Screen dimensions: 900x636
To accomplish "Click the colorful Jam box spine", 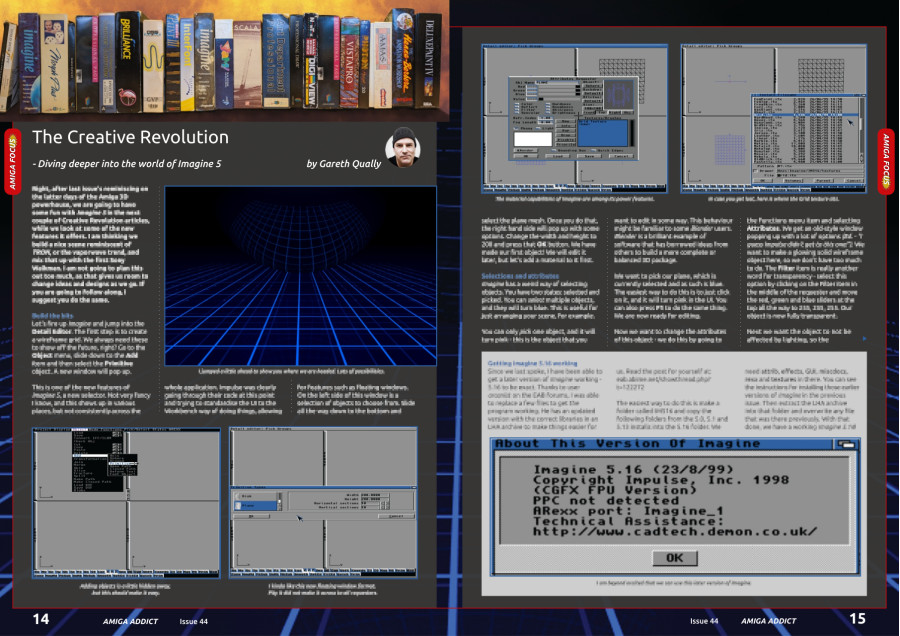I will click(x=224, y=64).
